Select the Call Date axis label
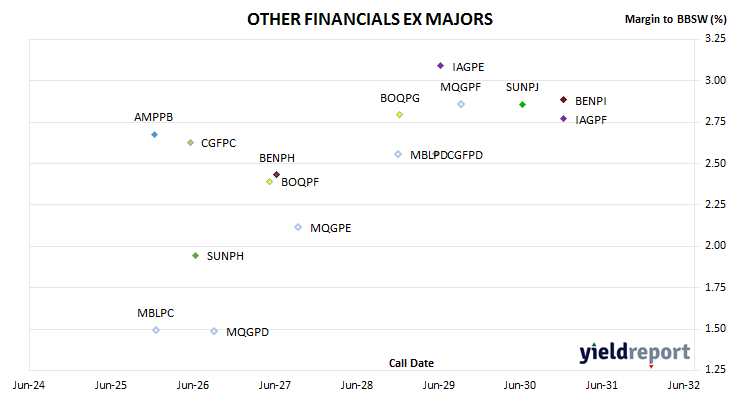 coord(411,363)
